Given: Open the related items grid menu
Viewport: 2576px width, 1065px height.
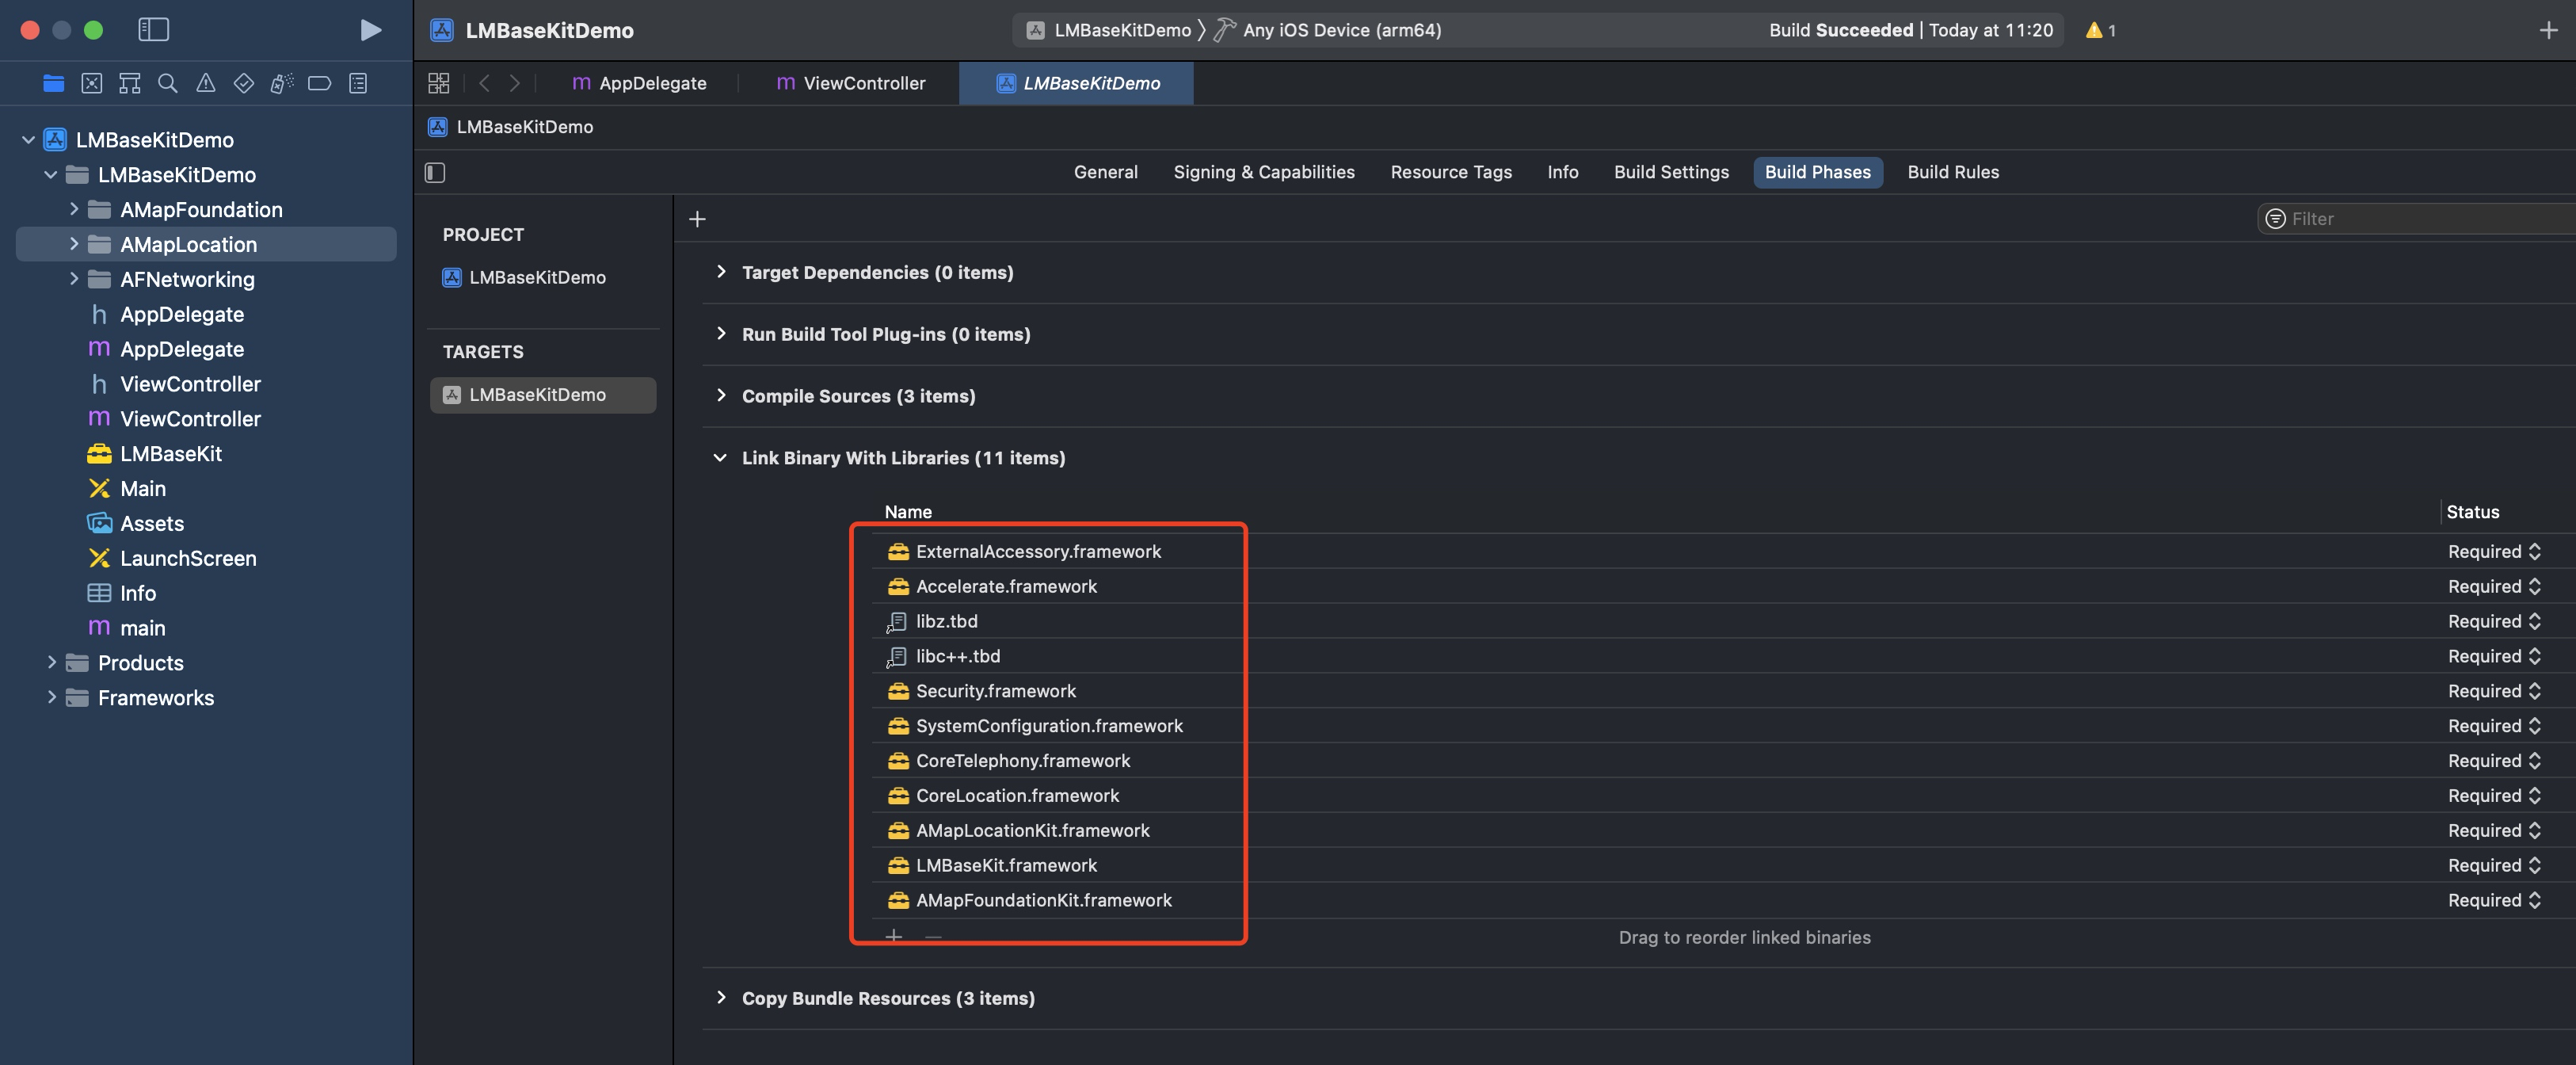Looking at the screenshot, I should point(439,83).
